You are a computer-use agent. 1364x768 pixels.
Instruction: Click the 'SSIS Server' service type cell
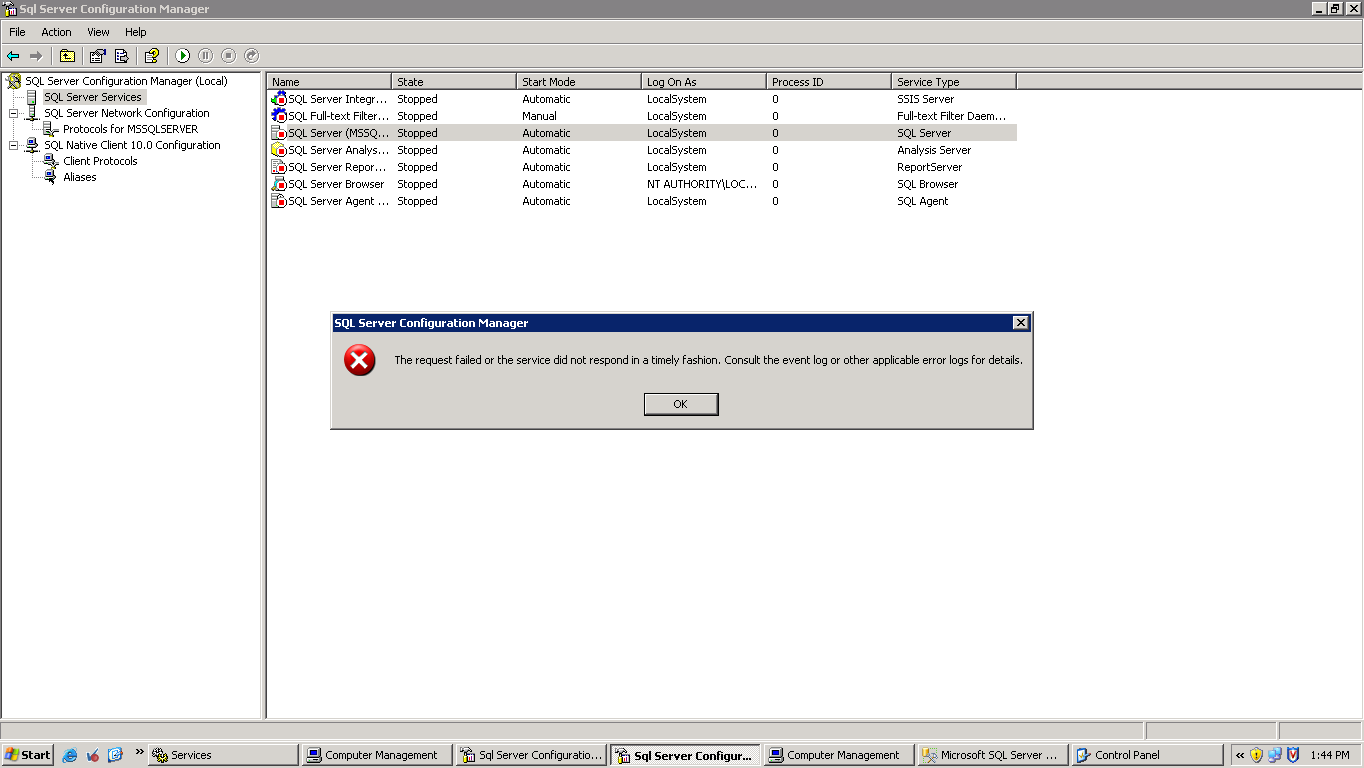925,99
